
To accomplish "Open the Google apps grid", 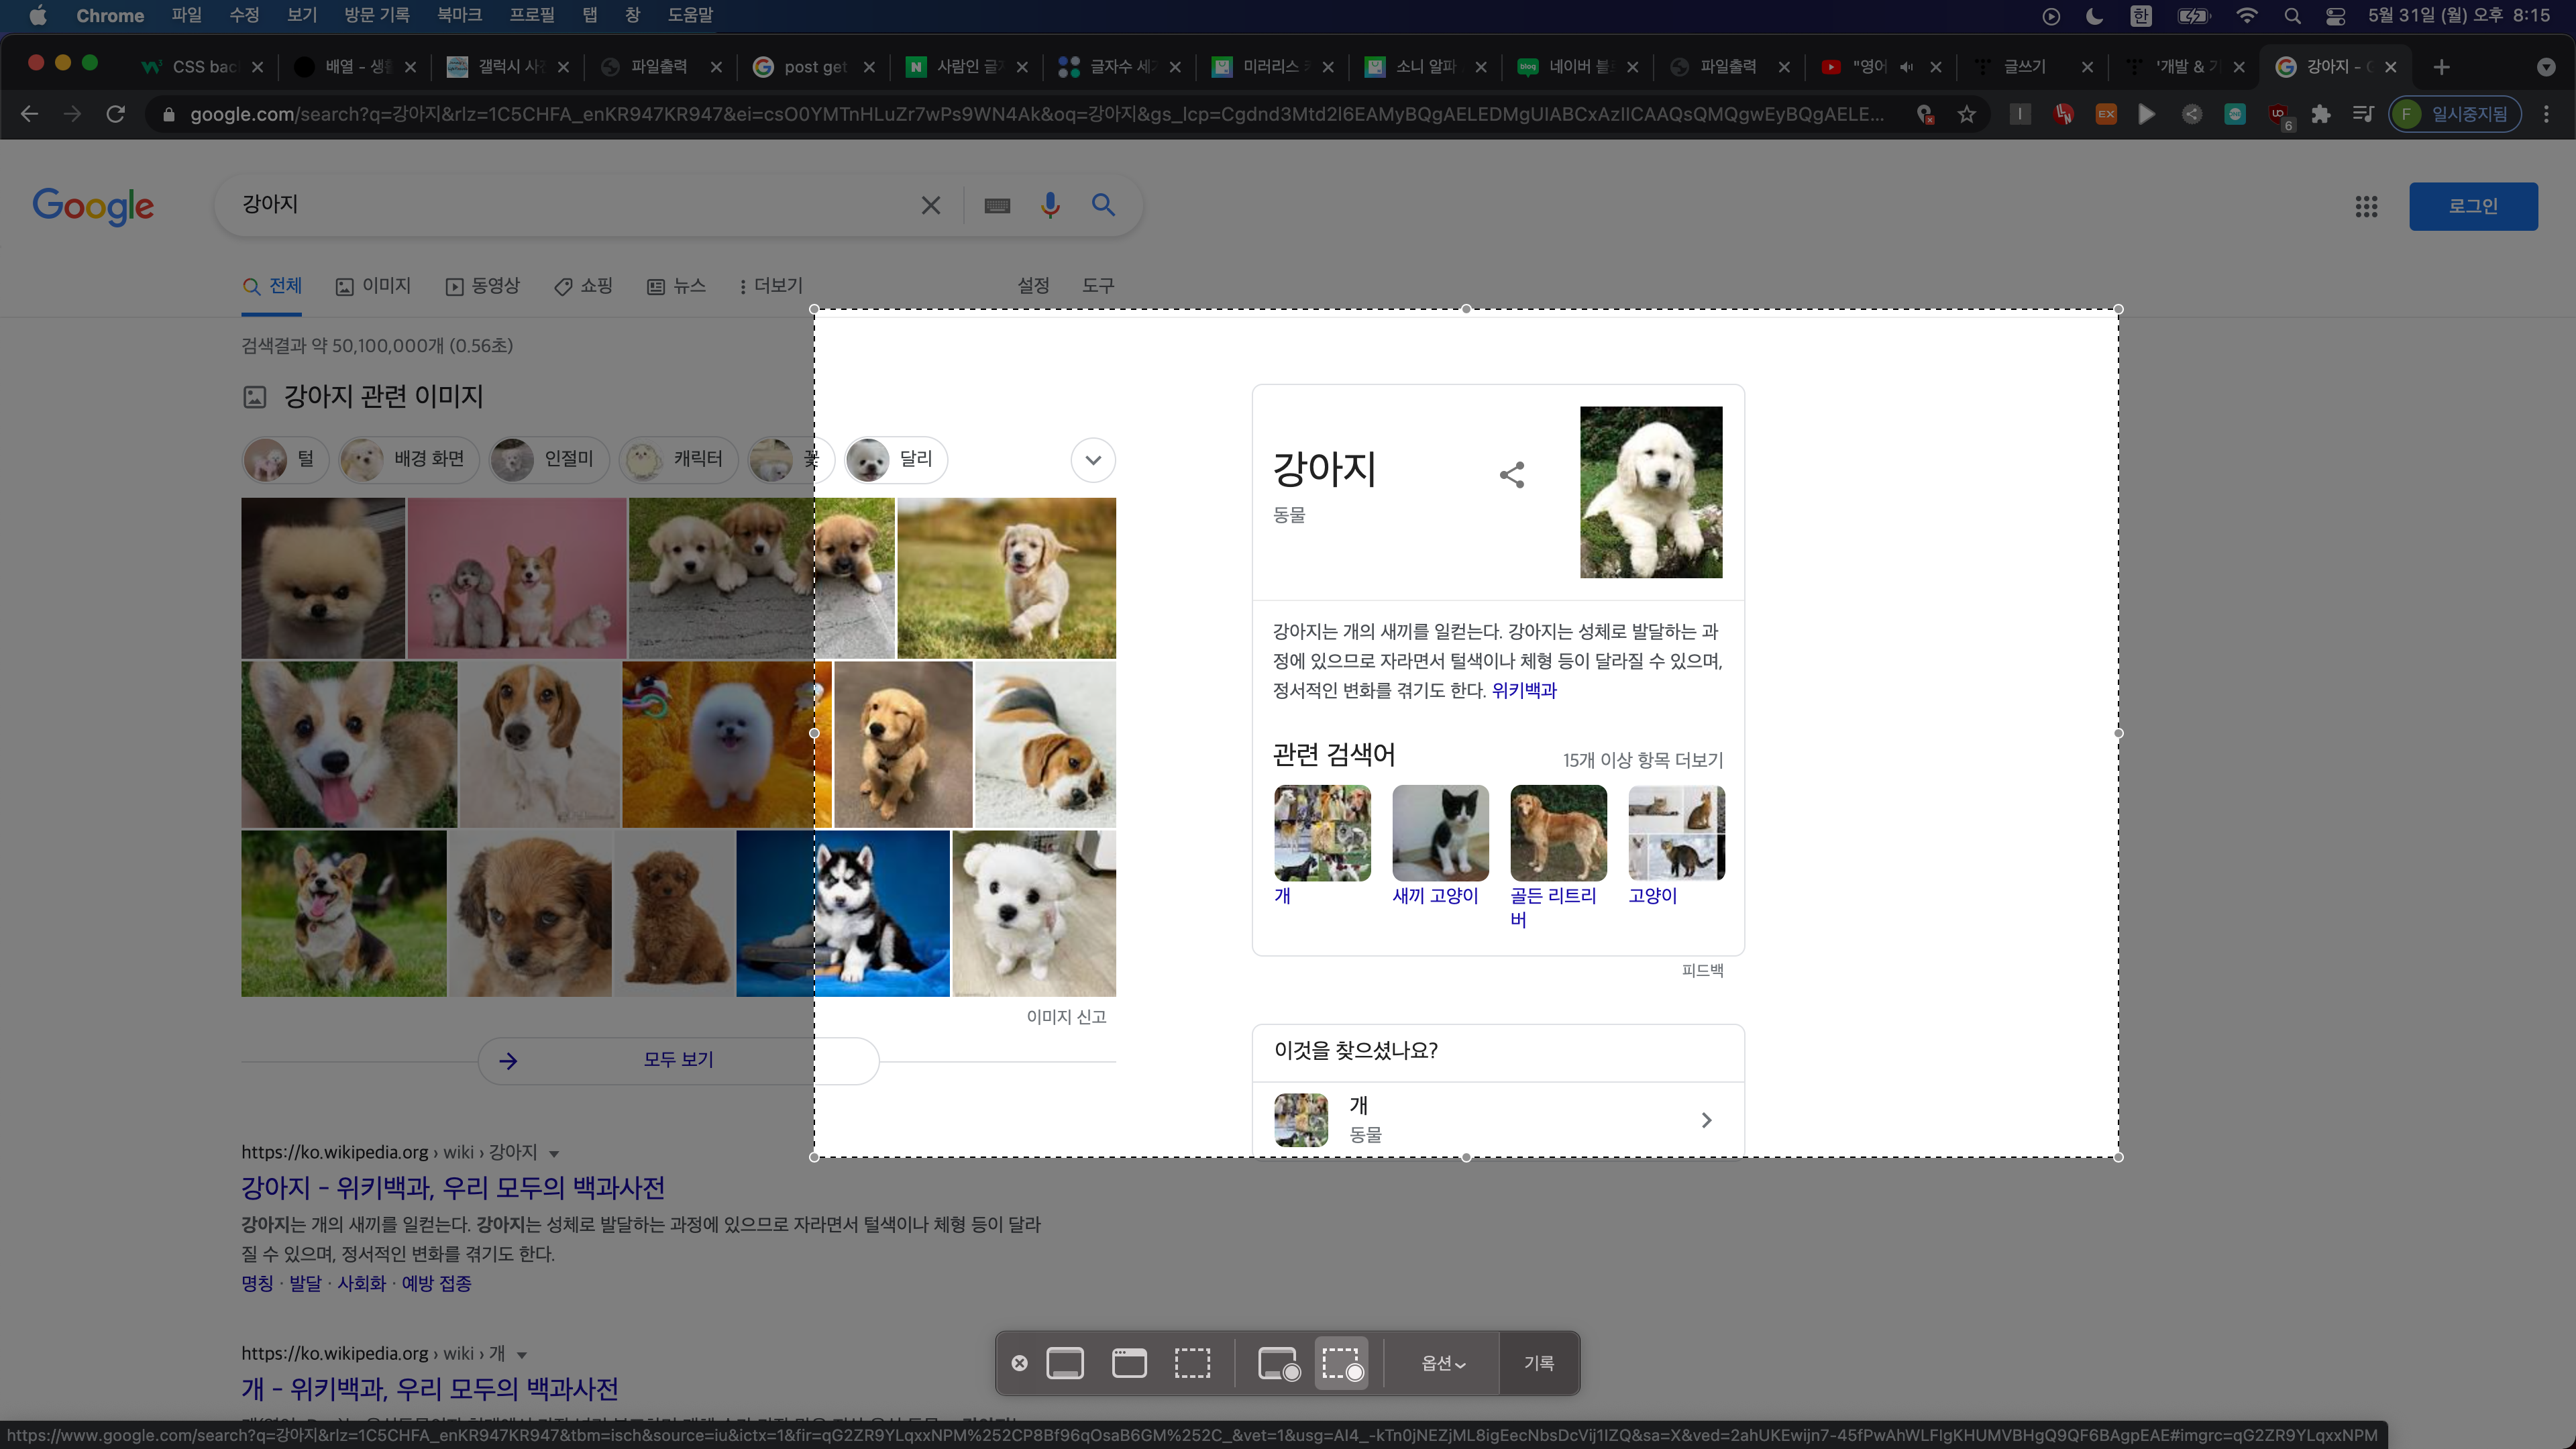I will coord(2366,206).
